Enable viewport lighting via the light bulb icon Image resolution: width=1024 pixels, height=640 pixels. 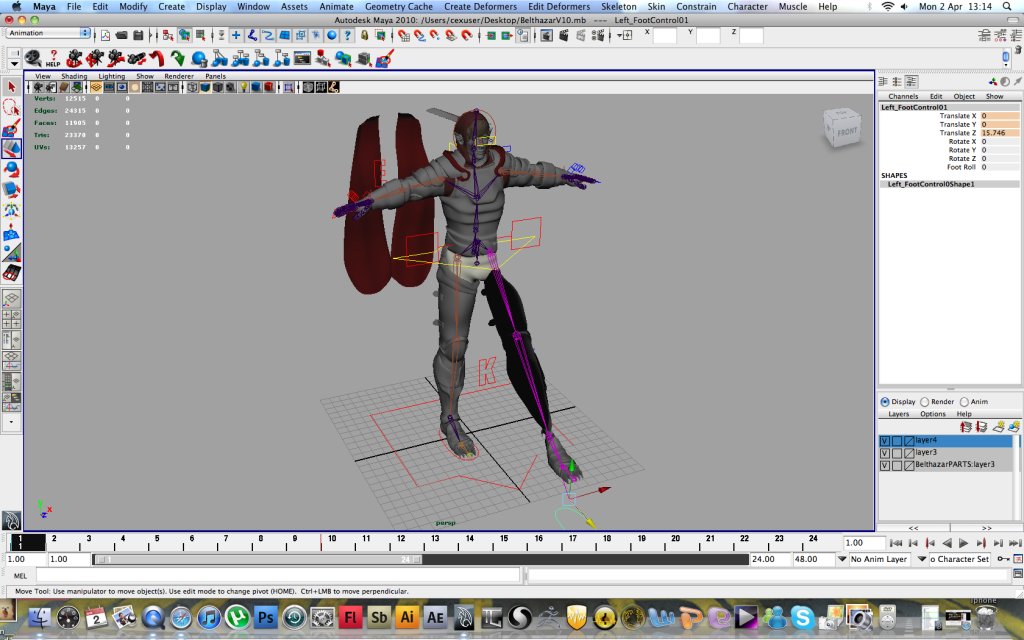[242, 87]
